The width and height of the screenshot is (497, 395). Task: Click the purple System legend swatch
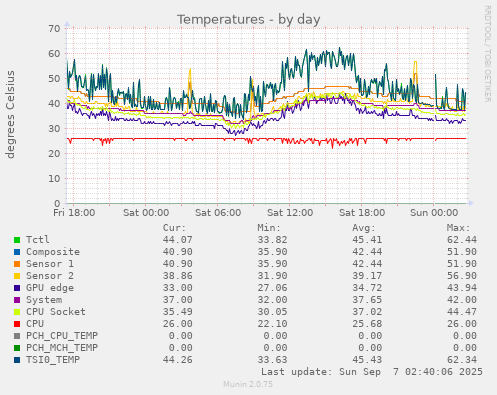[x=17, y=300]
